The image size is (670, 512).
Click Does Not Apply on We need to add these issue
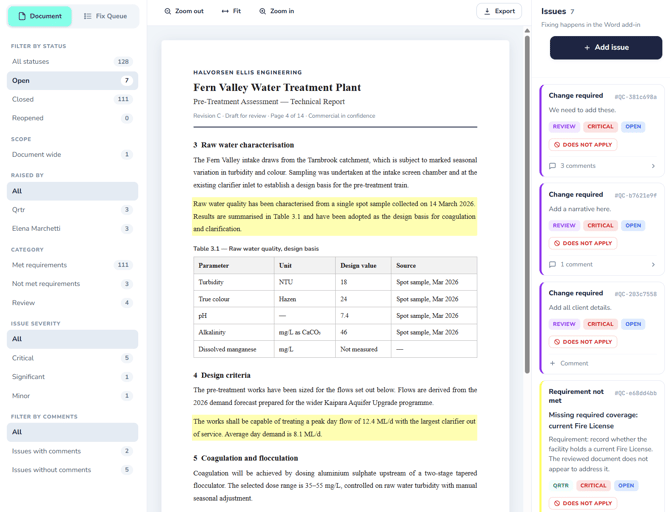point(583,145)
